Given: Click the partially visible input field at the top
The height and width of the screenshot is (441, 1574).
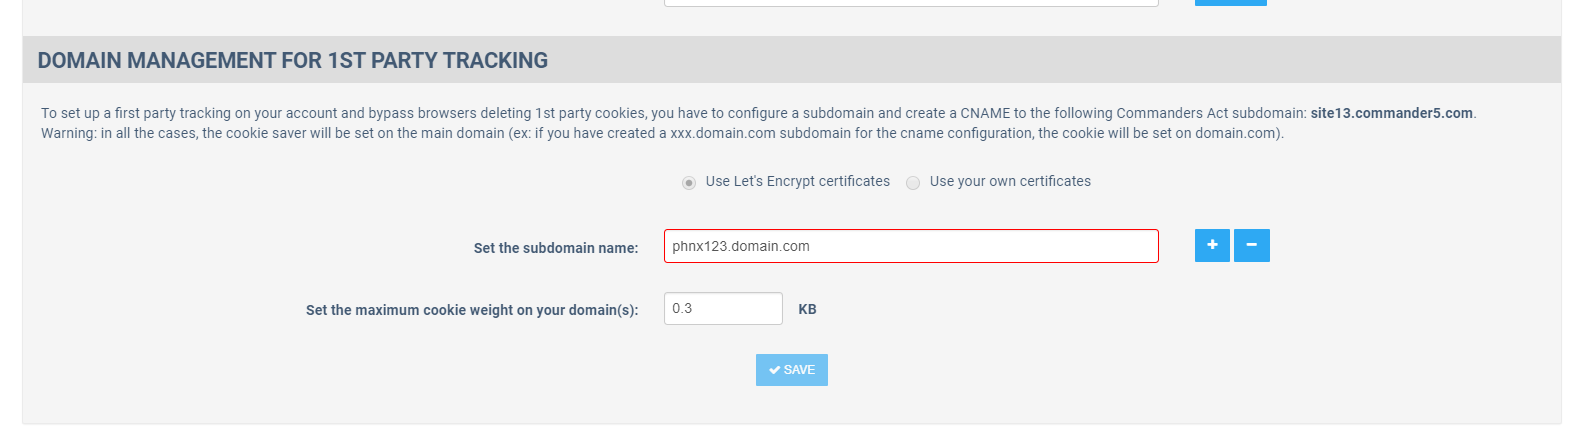Looking at the screenshot, I should pos(910,3).
